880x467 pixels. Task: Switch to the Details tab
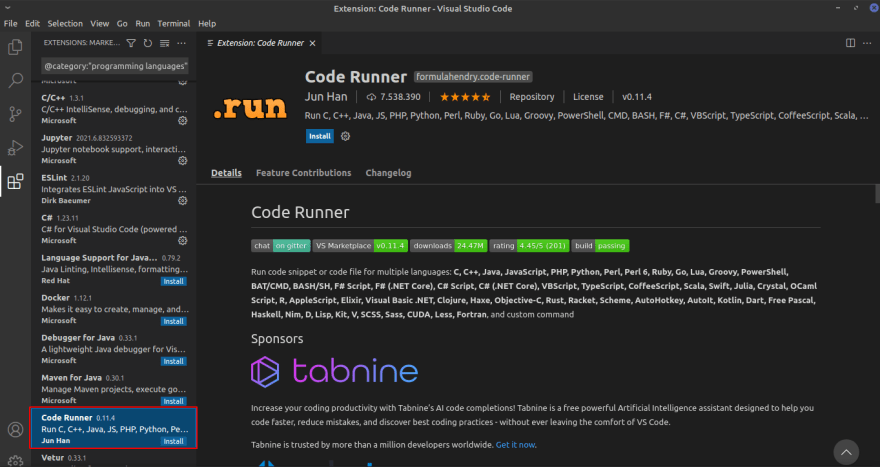click(x=226, y=173)
